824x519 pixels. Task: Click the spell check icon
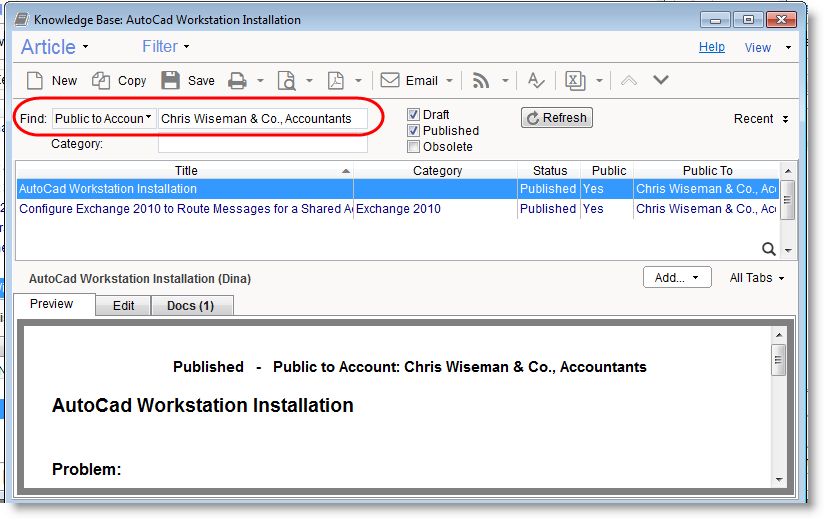coord(536,81)
